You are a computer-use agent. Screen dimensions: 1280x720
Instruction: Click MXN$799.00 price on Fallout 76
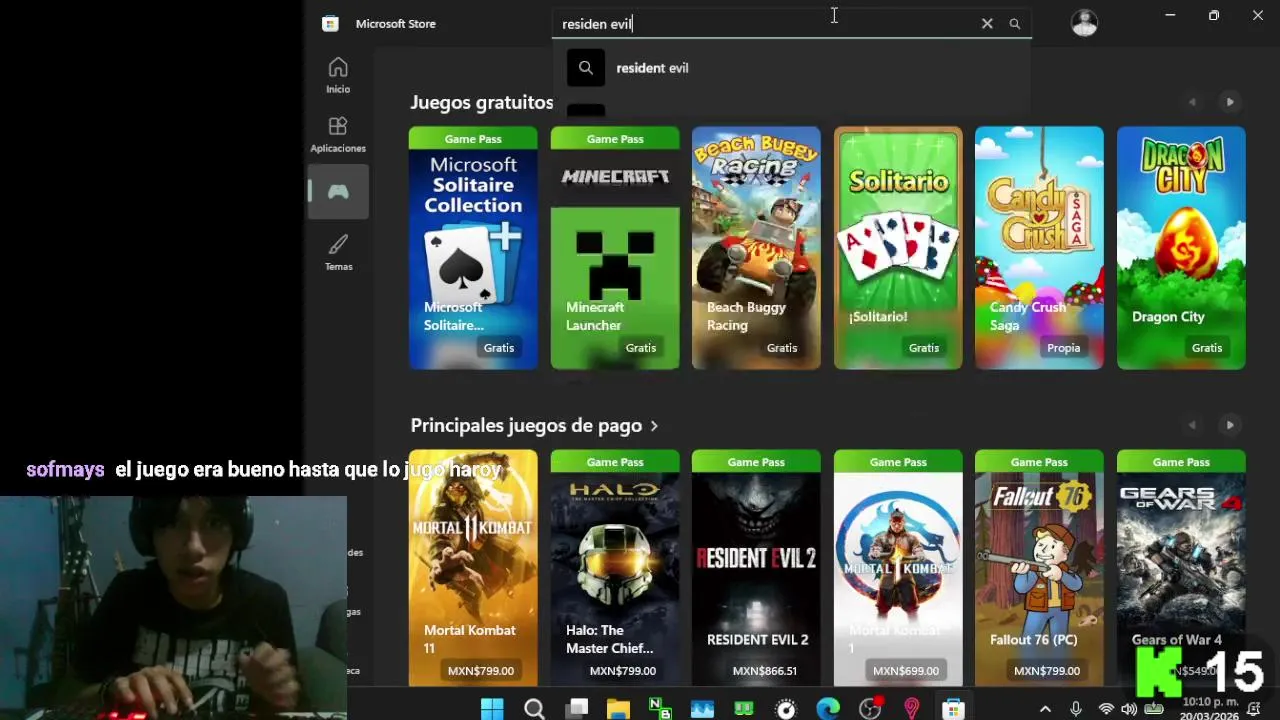[1047, 671]
